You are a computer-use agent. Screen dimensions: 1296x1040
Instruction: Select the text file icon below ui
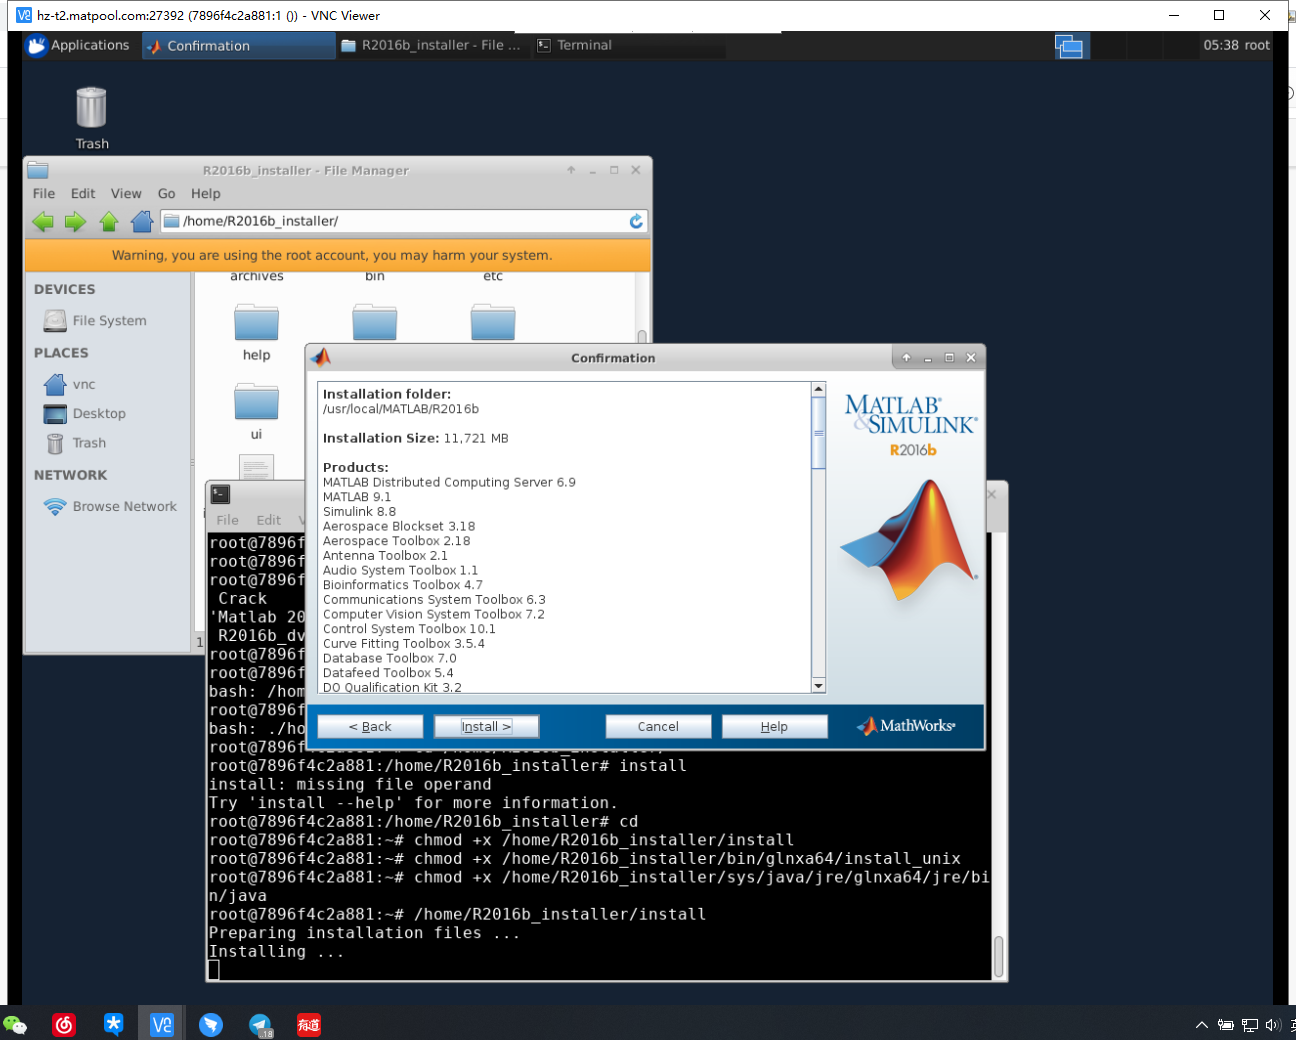256,468
